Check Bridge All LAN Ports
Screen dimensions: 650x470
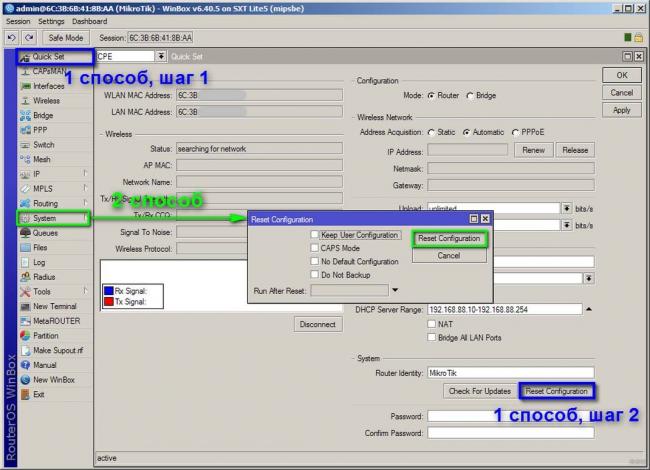click(432, 337)
